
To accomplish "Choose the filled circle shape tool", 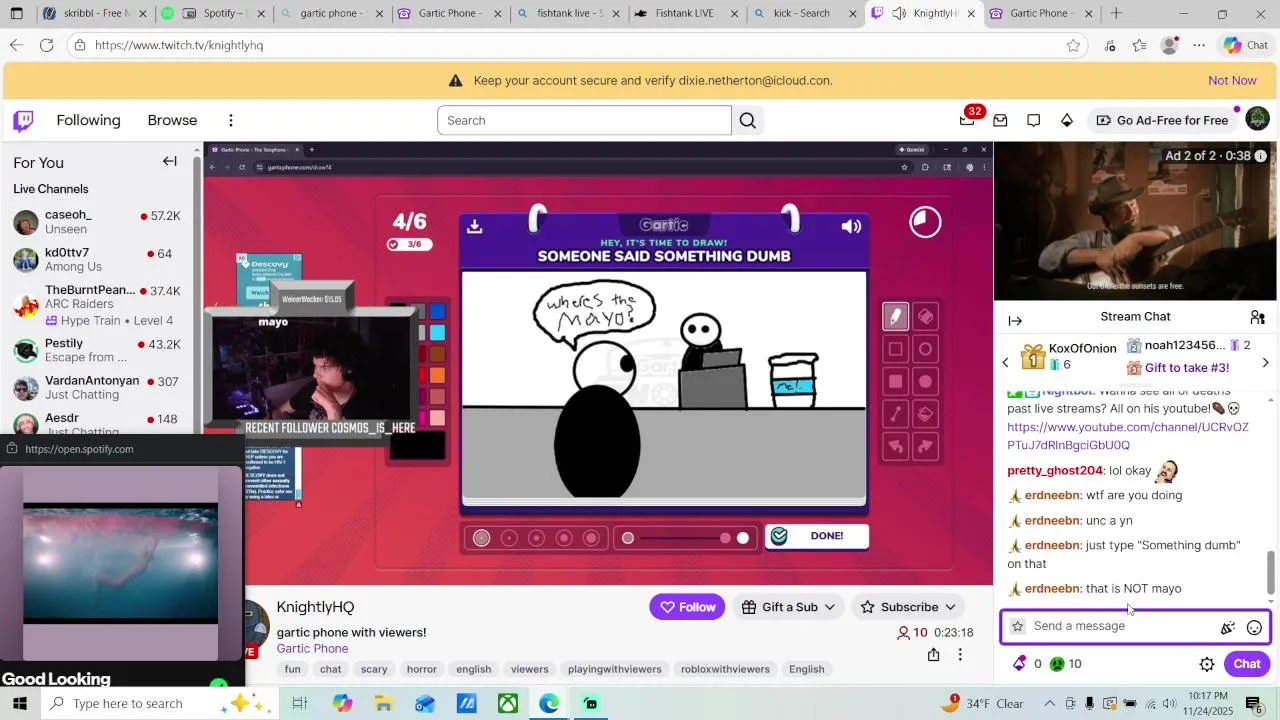I will click(926, 381).
